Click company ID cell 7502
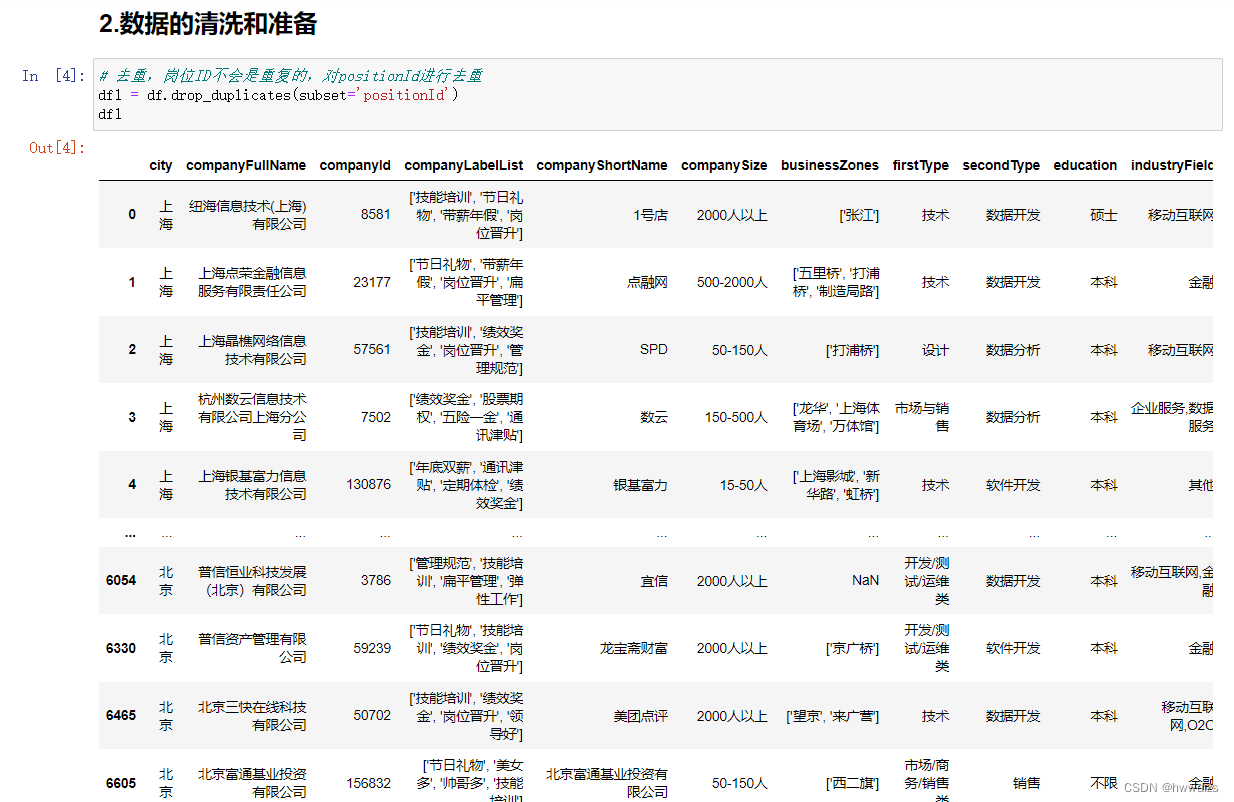The width and height of the screenshot is (1234, 802). tap(376, 417)
